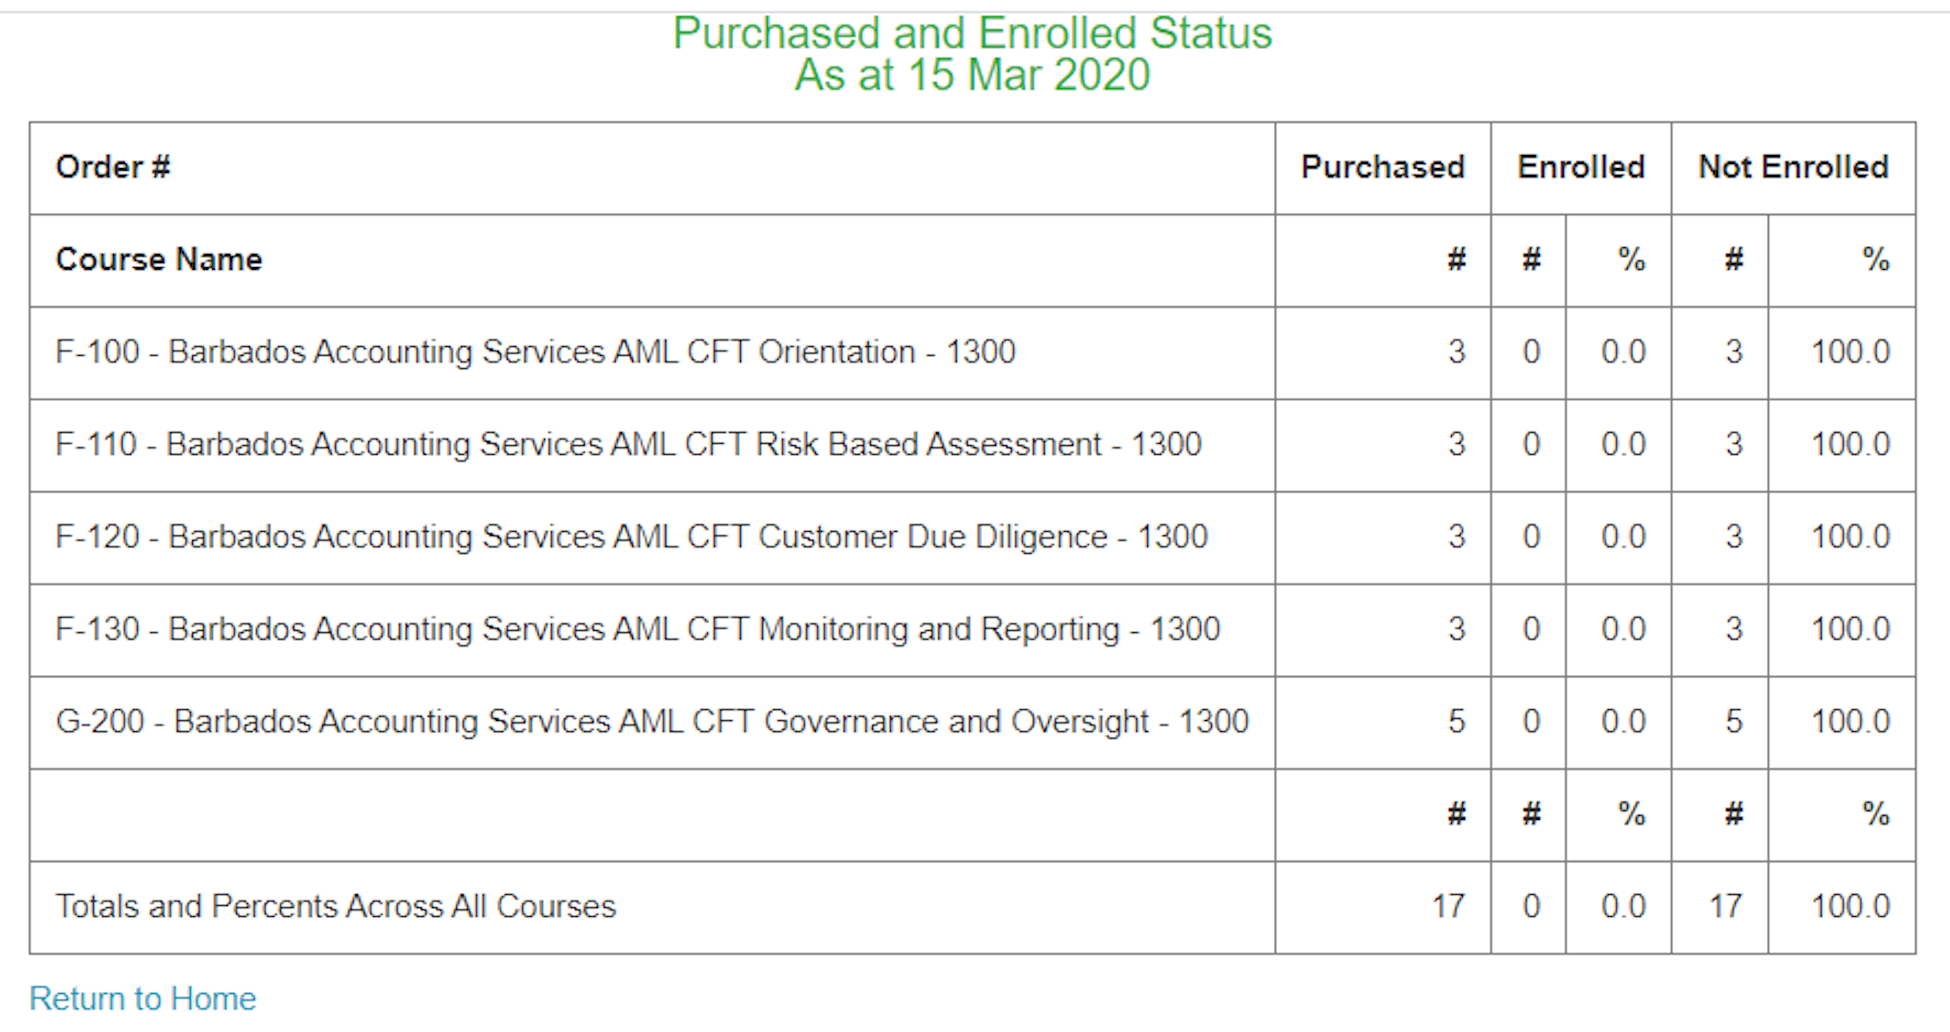
Task: Click the F-120 Customer Due Diligence course name
Action: [631, 537]
